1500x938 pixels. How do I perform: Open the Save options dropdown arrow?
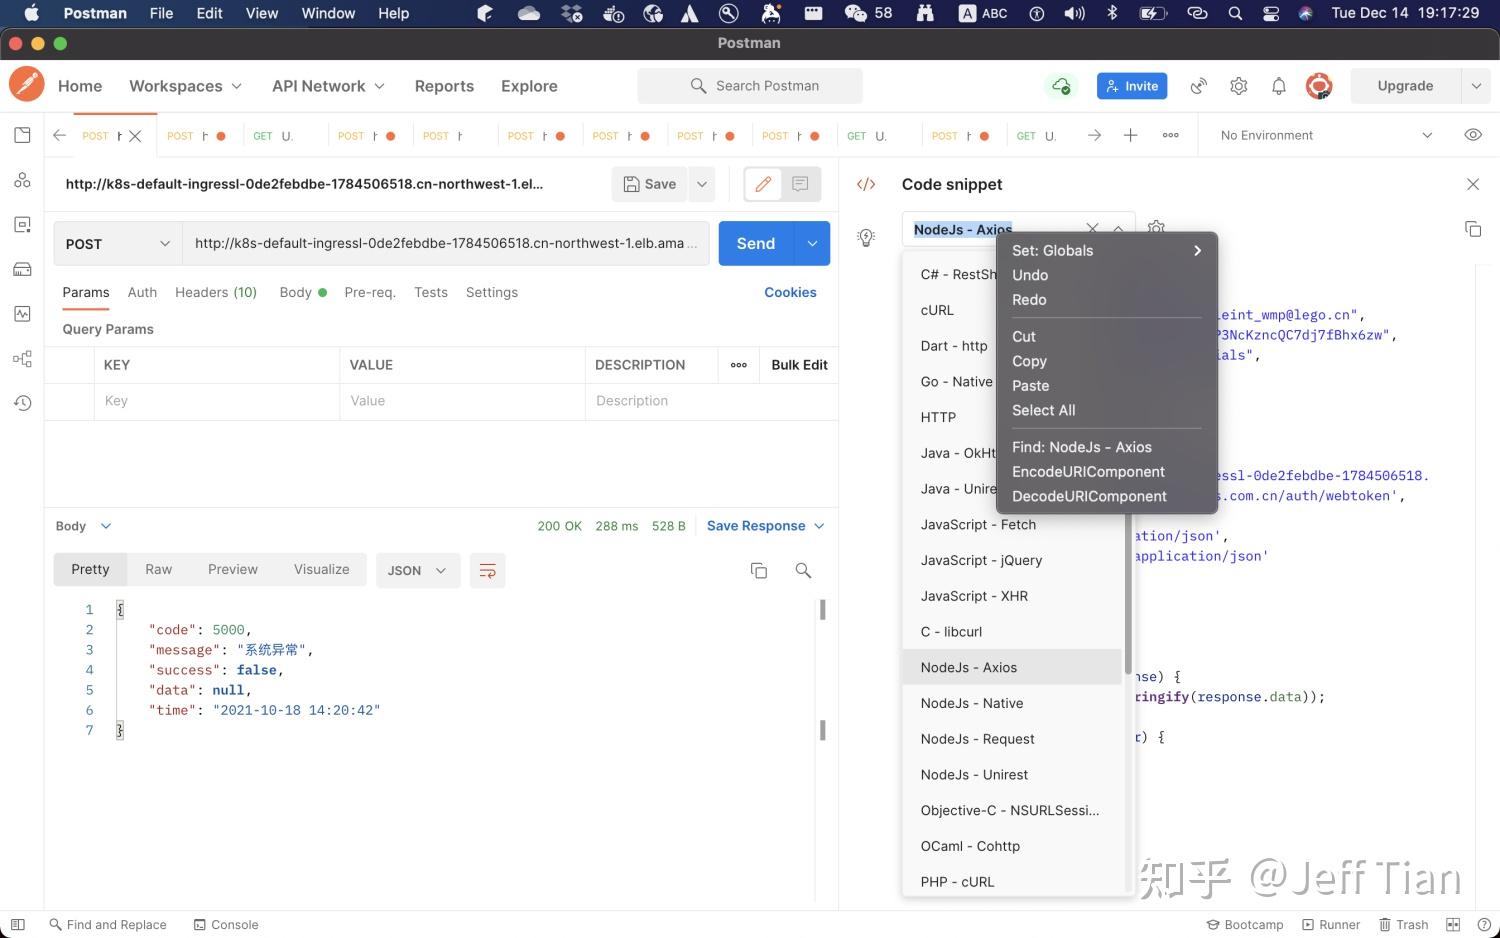(x=702, y=184)
